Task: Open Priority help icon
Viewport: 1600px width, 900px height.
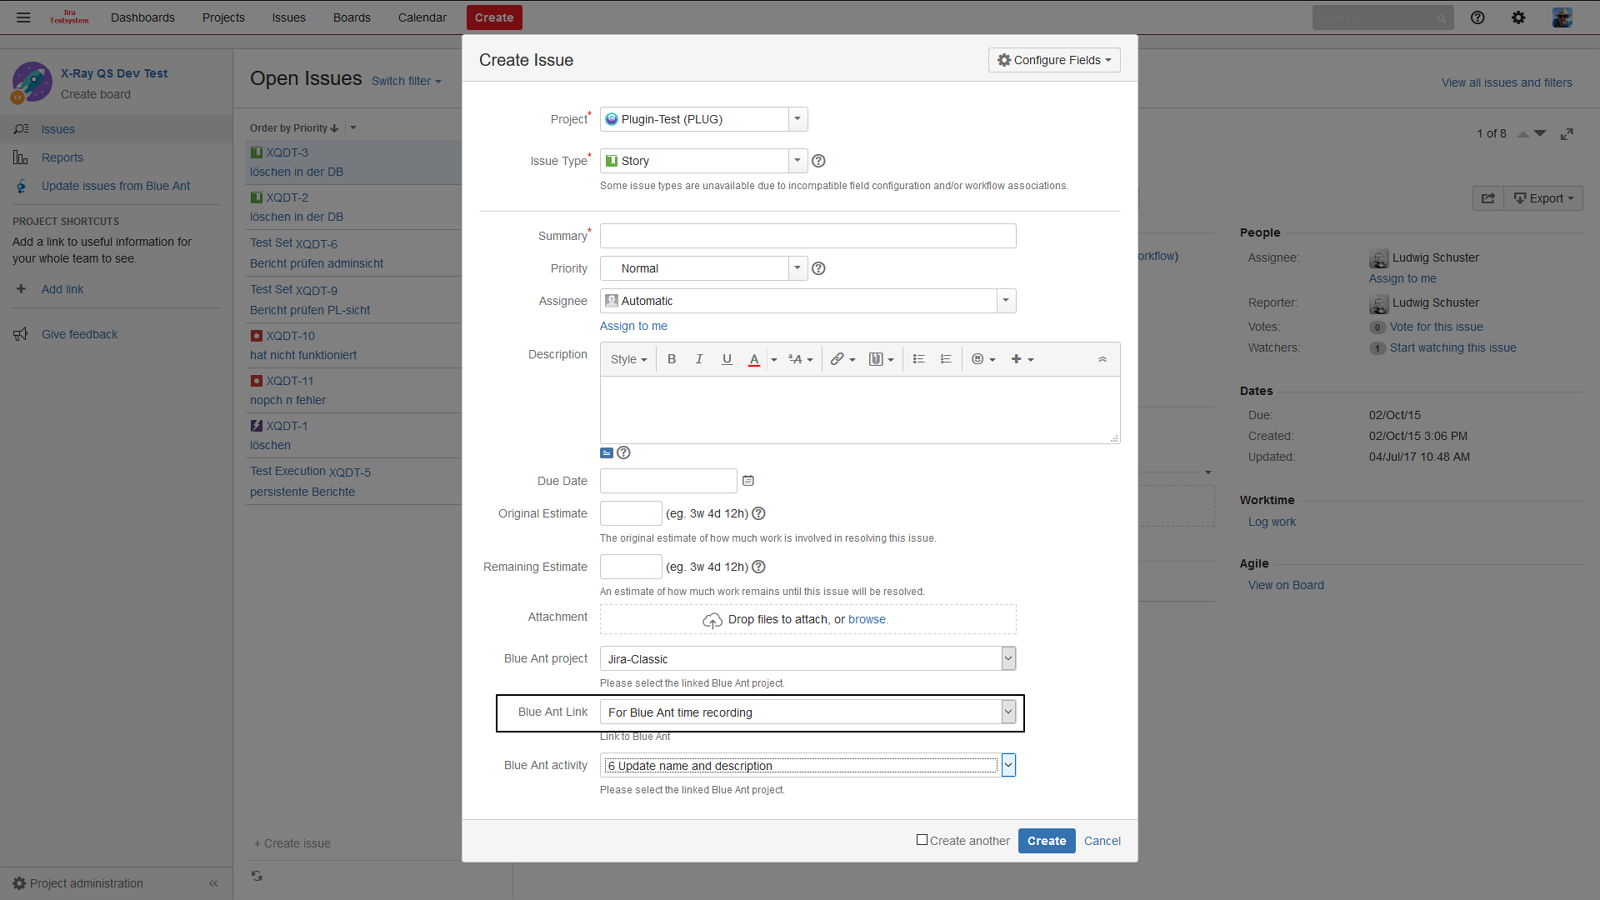Action: (819, 268)
